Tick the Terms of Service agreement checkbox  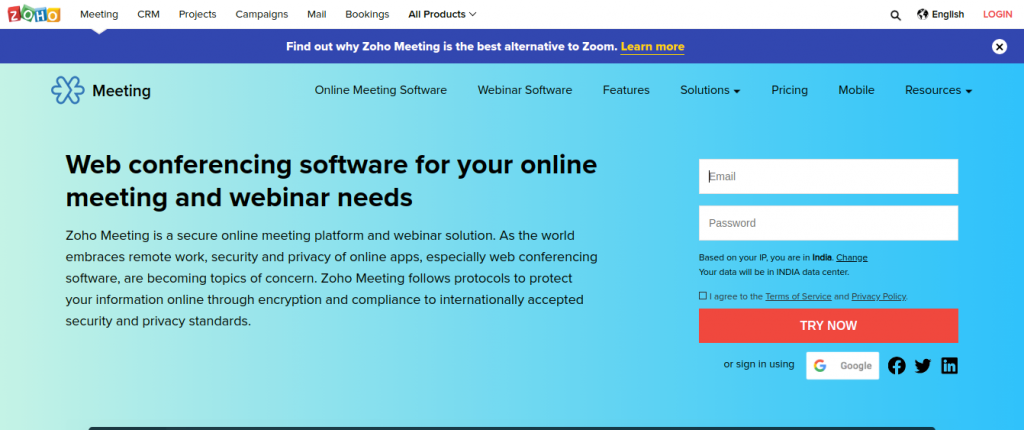703,296
